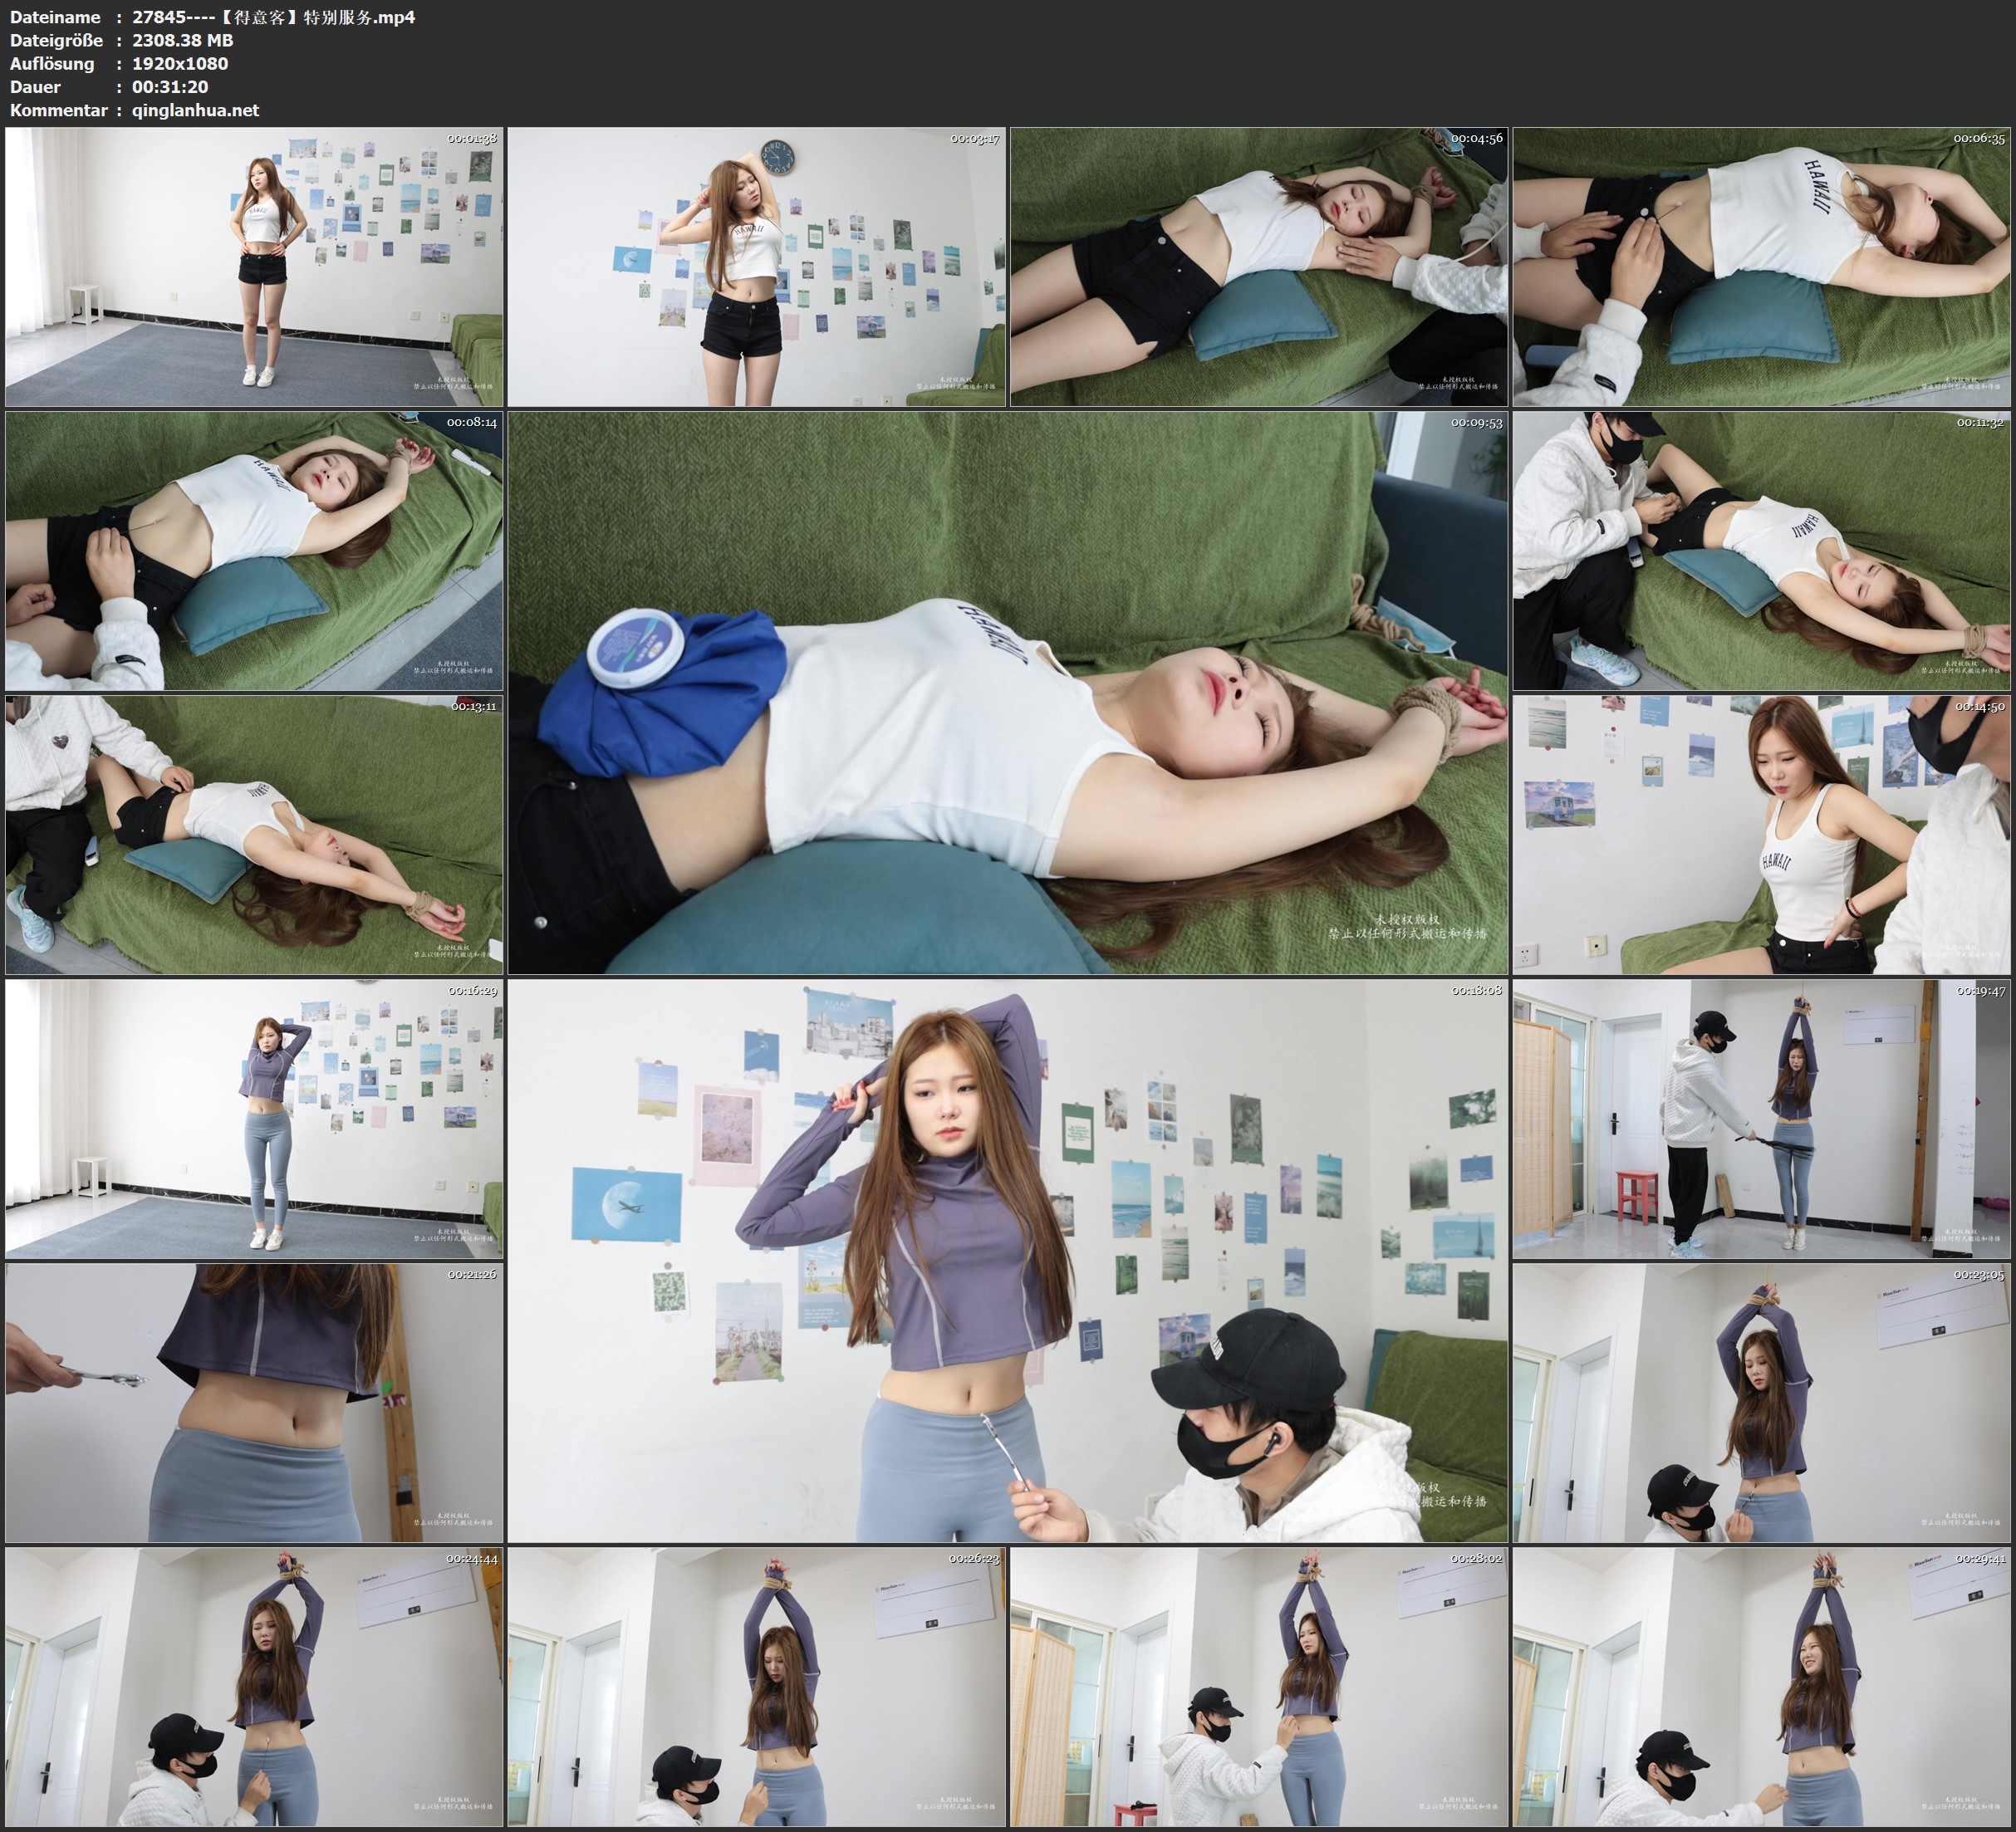Click the close-up thumbnail stamped 00:21:26
Viewport: 2016px width, 1832px height.
[x=254, y=1402]
